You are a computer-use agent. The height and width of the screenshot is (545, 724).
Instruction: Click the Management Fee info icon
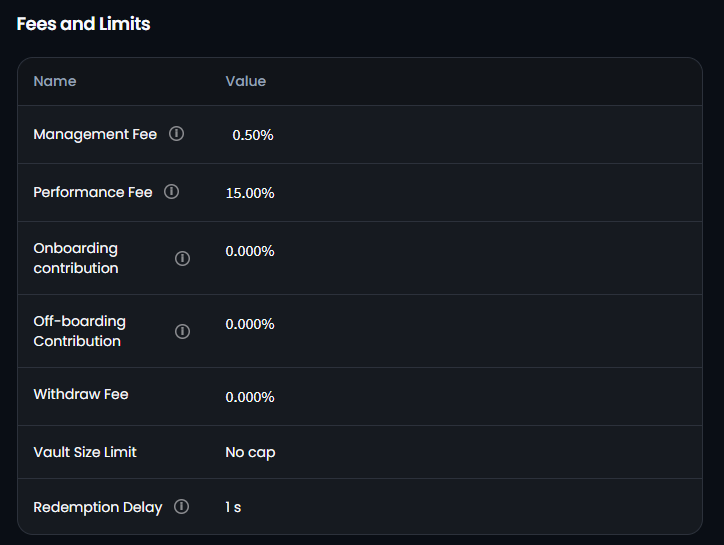coord(177,134)
